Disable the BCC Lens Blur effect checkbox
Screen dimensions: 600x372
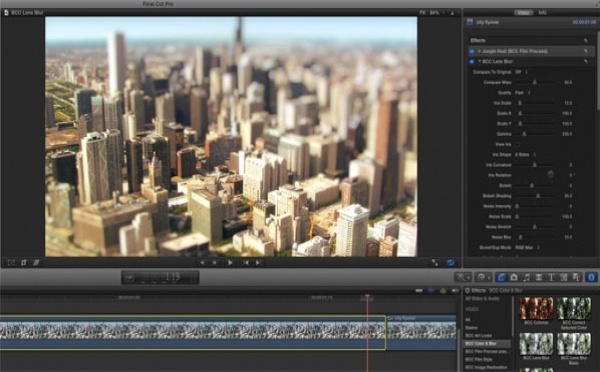(x=471, y=61)
